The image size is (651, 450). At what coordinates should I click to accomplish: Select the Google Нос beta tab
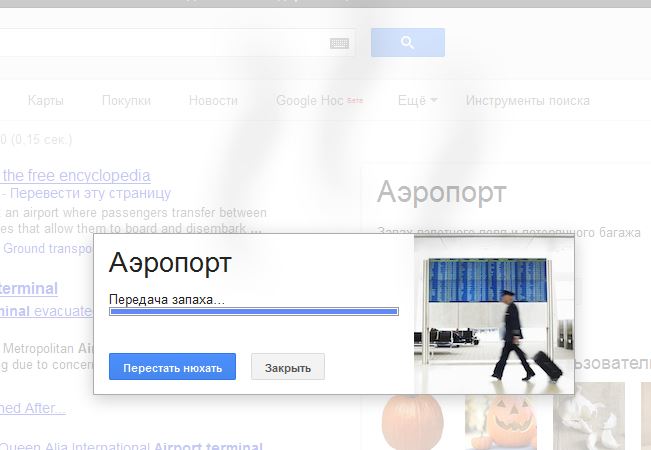(319, 100)
